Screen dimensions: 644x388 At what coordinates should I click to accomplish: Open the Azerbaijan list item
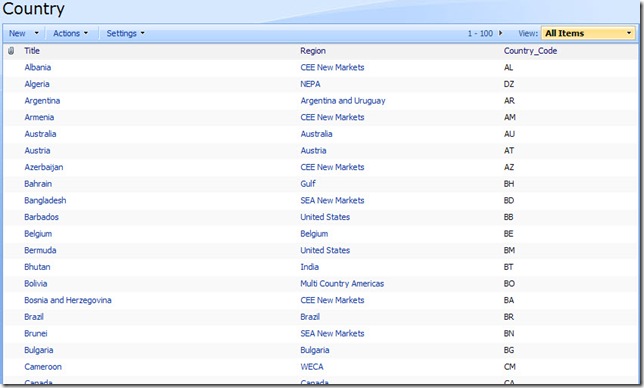tap(44, 167)
